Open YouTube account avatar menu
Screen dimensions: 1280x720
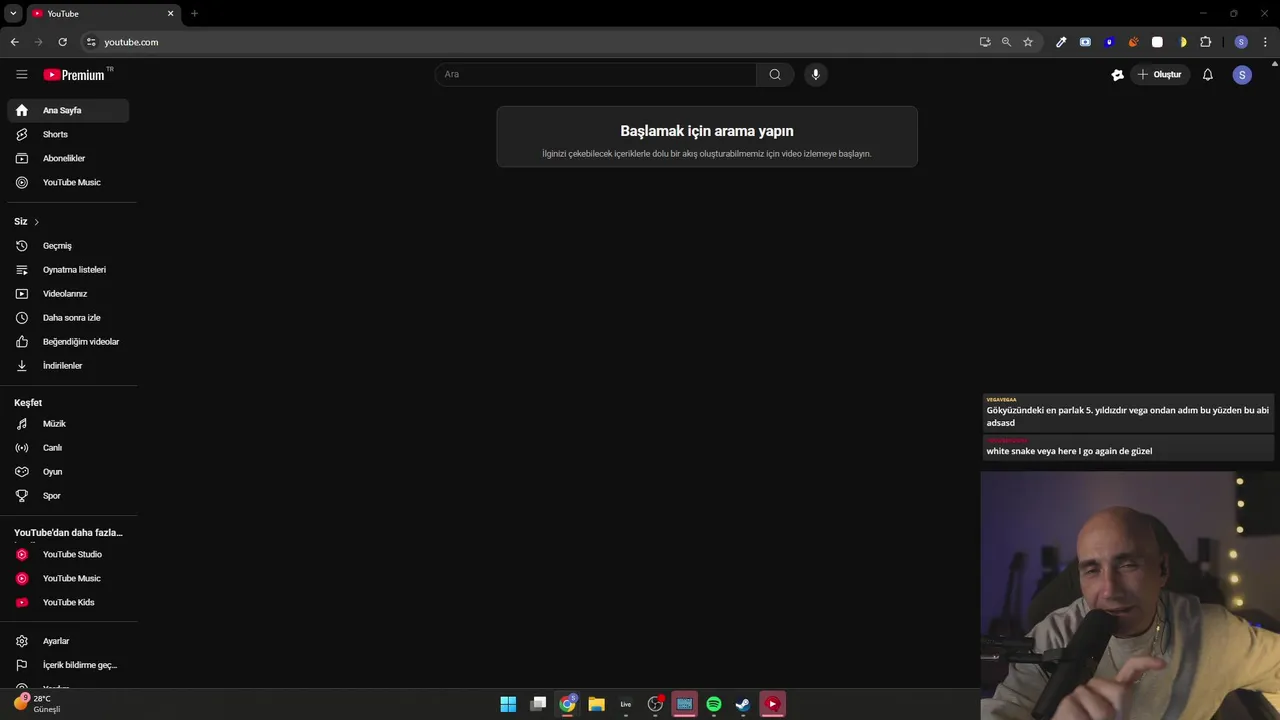(x=1242, y=75)
